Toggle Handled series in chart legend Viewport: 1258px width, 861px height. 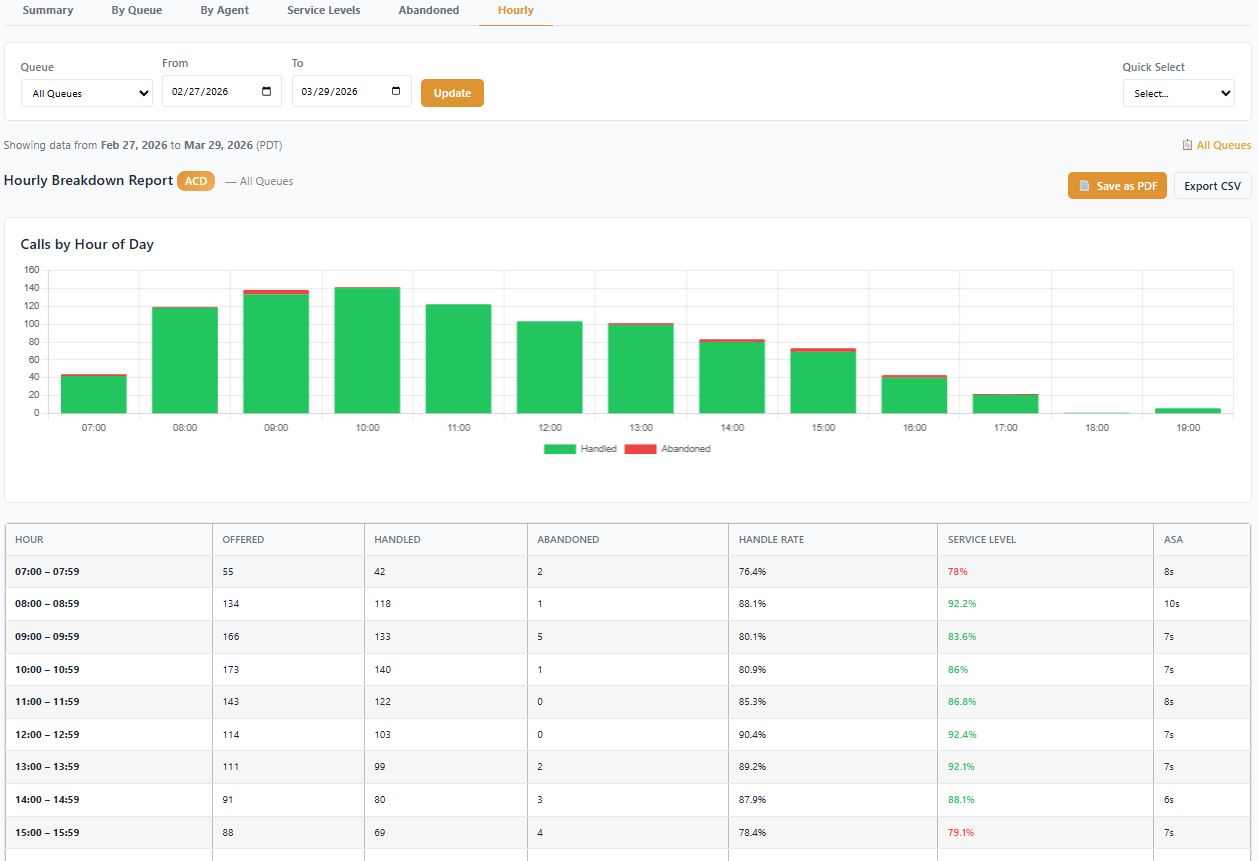(x=580, y=449)
